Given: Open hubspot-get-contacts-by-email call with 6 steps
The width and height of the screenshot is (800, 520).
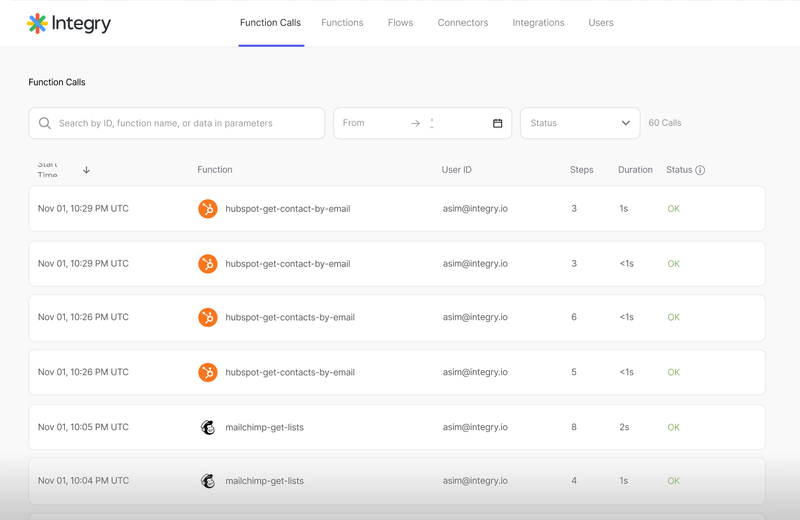Looking at the screenshot, I should [397, 317].
